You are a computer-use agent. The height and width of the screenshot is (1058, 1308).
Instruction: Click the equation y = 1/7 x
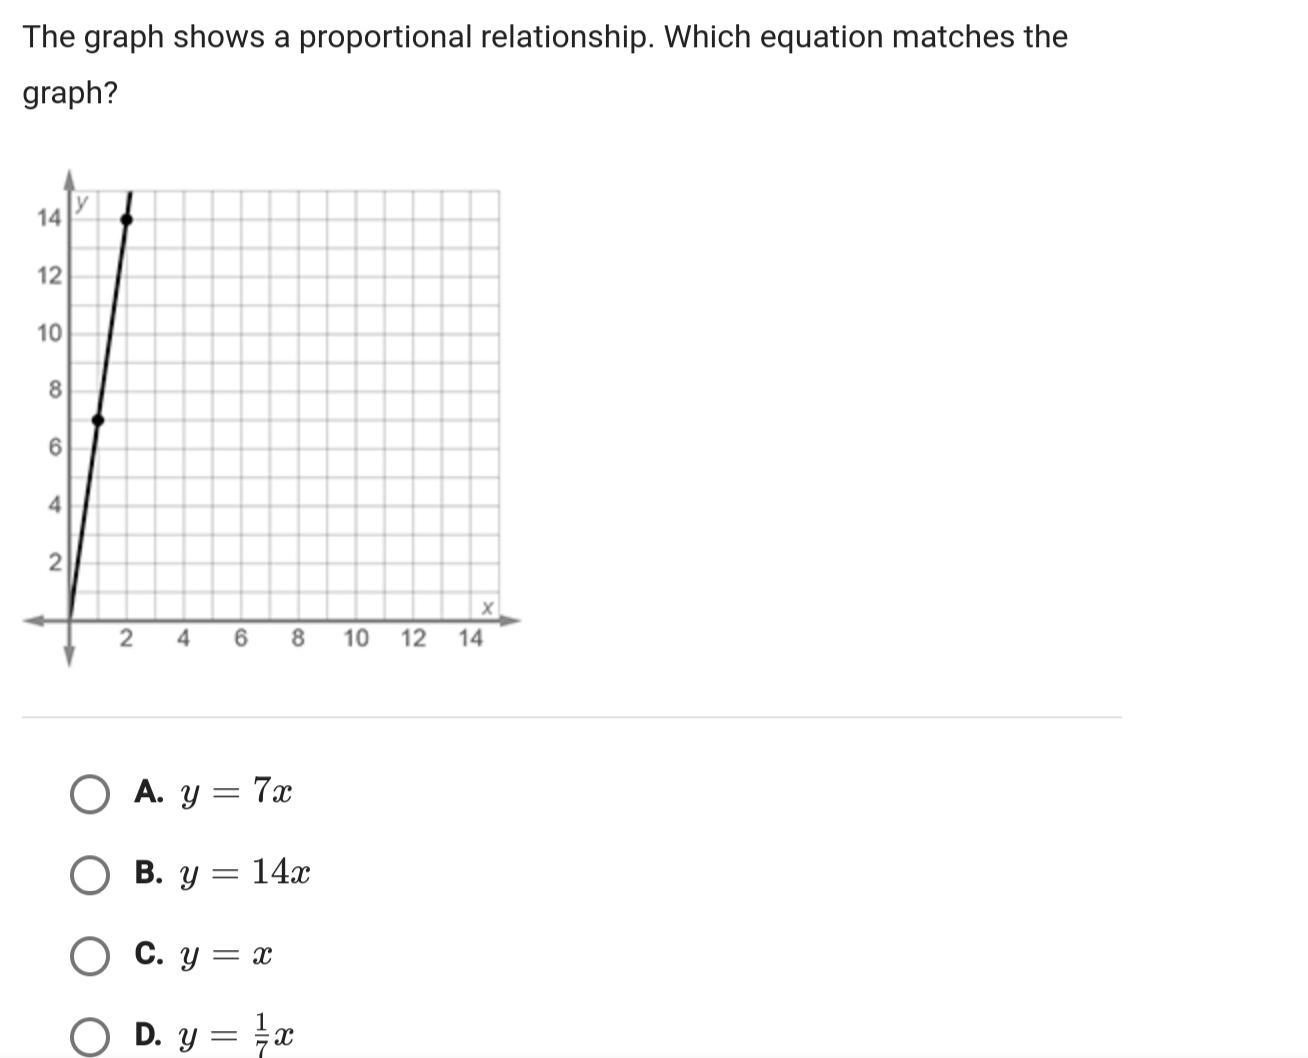pos(236,1034)
